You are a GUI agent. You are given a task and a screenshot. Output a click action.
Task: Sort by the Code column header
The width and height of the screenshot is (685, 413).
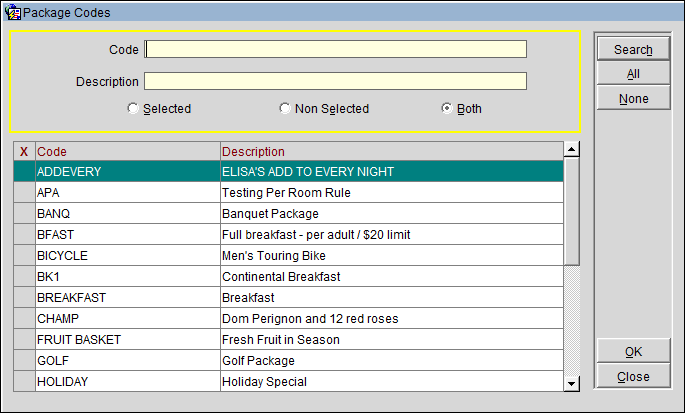127,152
